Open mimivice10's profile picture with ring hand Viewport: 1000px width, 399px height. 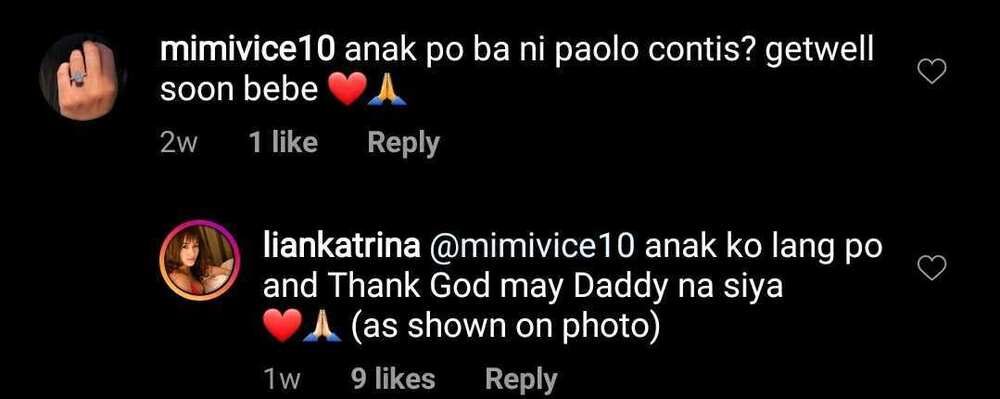83,78
